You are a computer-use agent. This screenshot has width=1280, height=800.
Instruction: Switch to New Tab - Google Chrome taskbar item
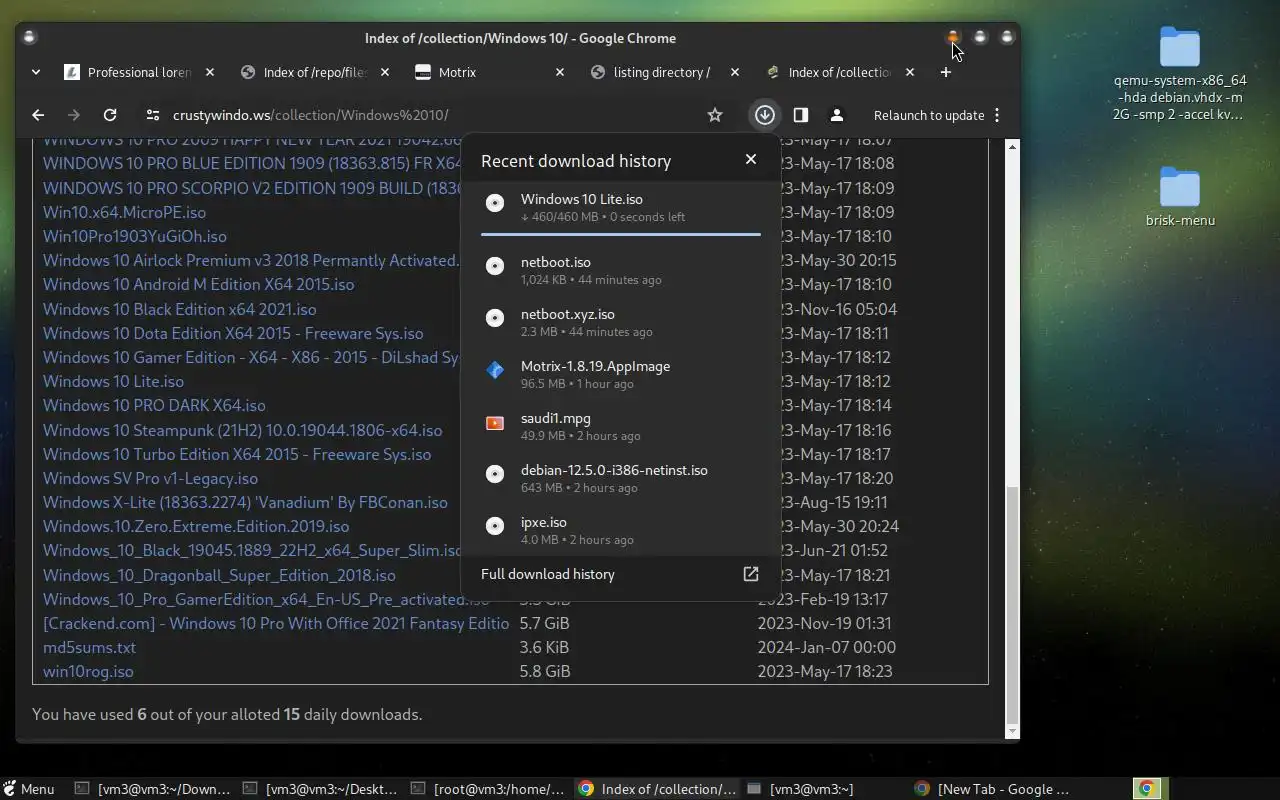tap(993, 789)
